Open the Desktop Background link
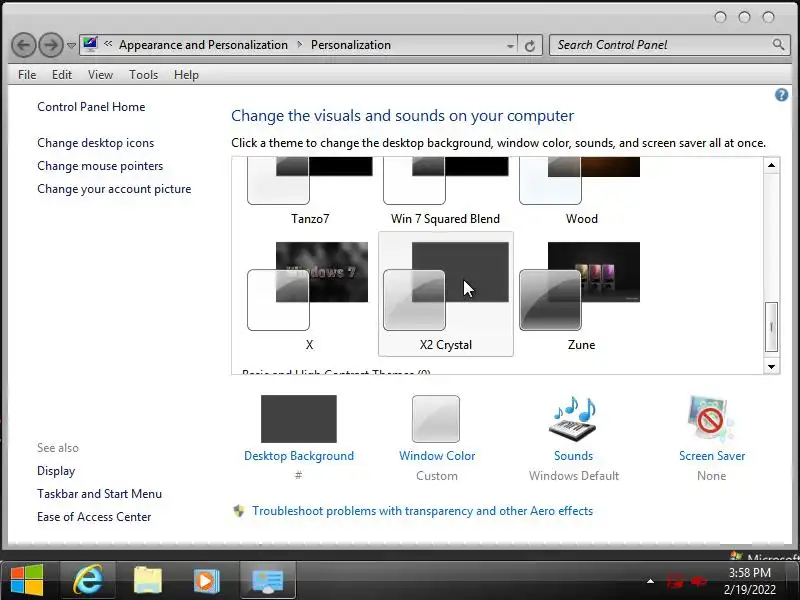The image size is (800, 600). point(299,456)
